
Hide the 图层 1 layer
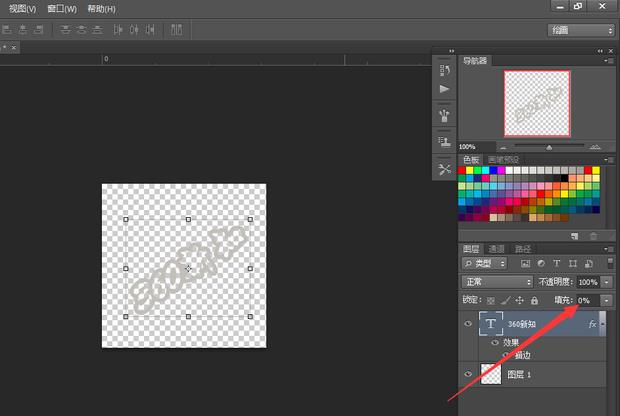[x=468, y=374]
